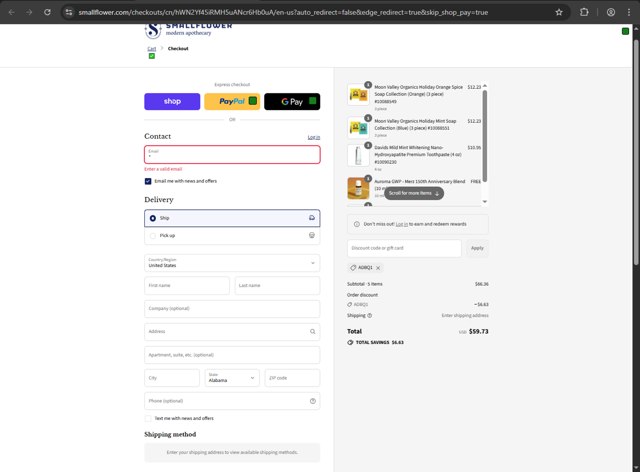This screenshot has width=640, height=472.
Task: Click Auroma GWP product thumbnail
Action: (358, 188)
